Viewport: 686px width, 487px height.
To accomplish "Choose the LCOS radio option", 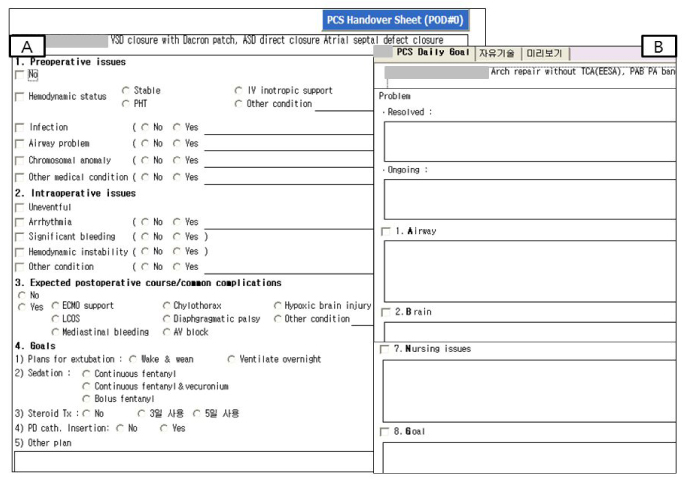I will click(x=56, y=319).
